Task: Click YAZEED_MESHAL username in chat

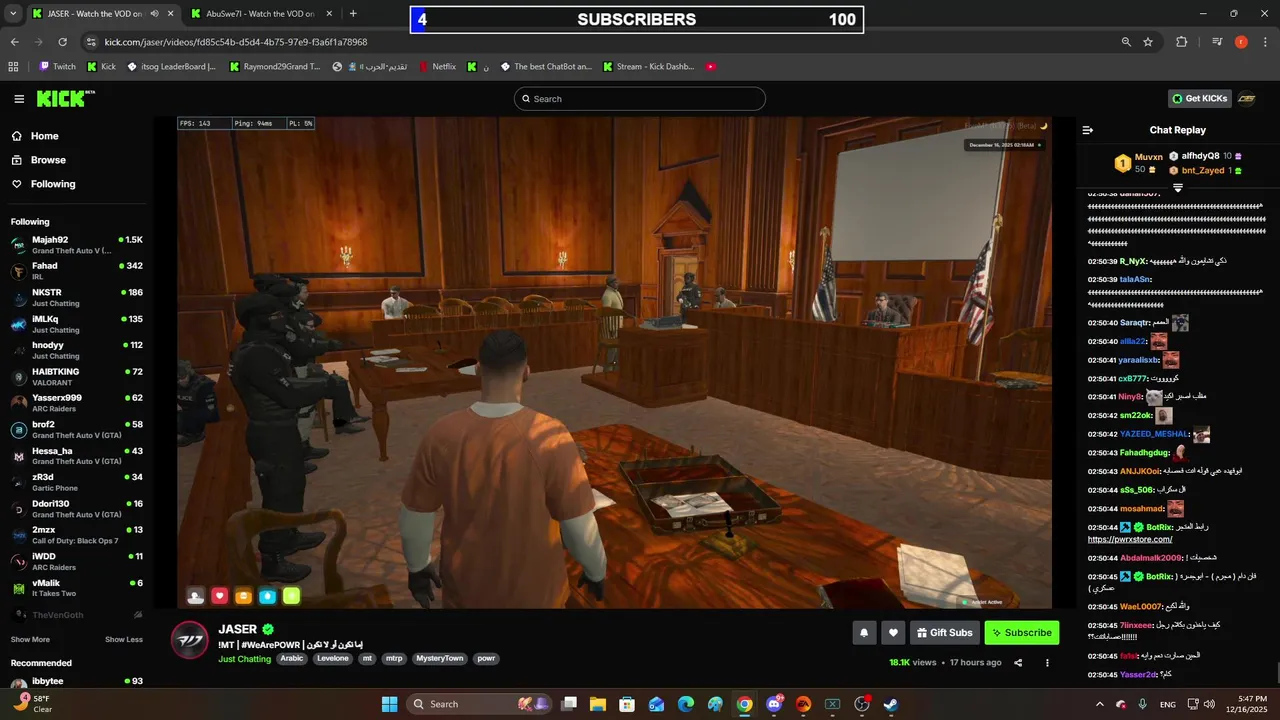Action: [x=1154, y=434]
